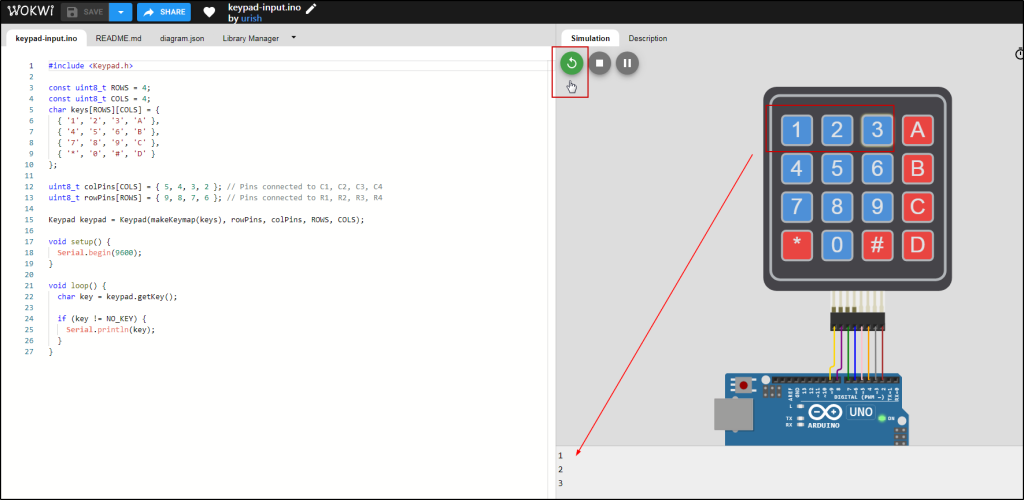Viewport: 1024px width, 500px height.
Task: Open the author link urish
Action: pyautogui.click(x=251, y=18)
